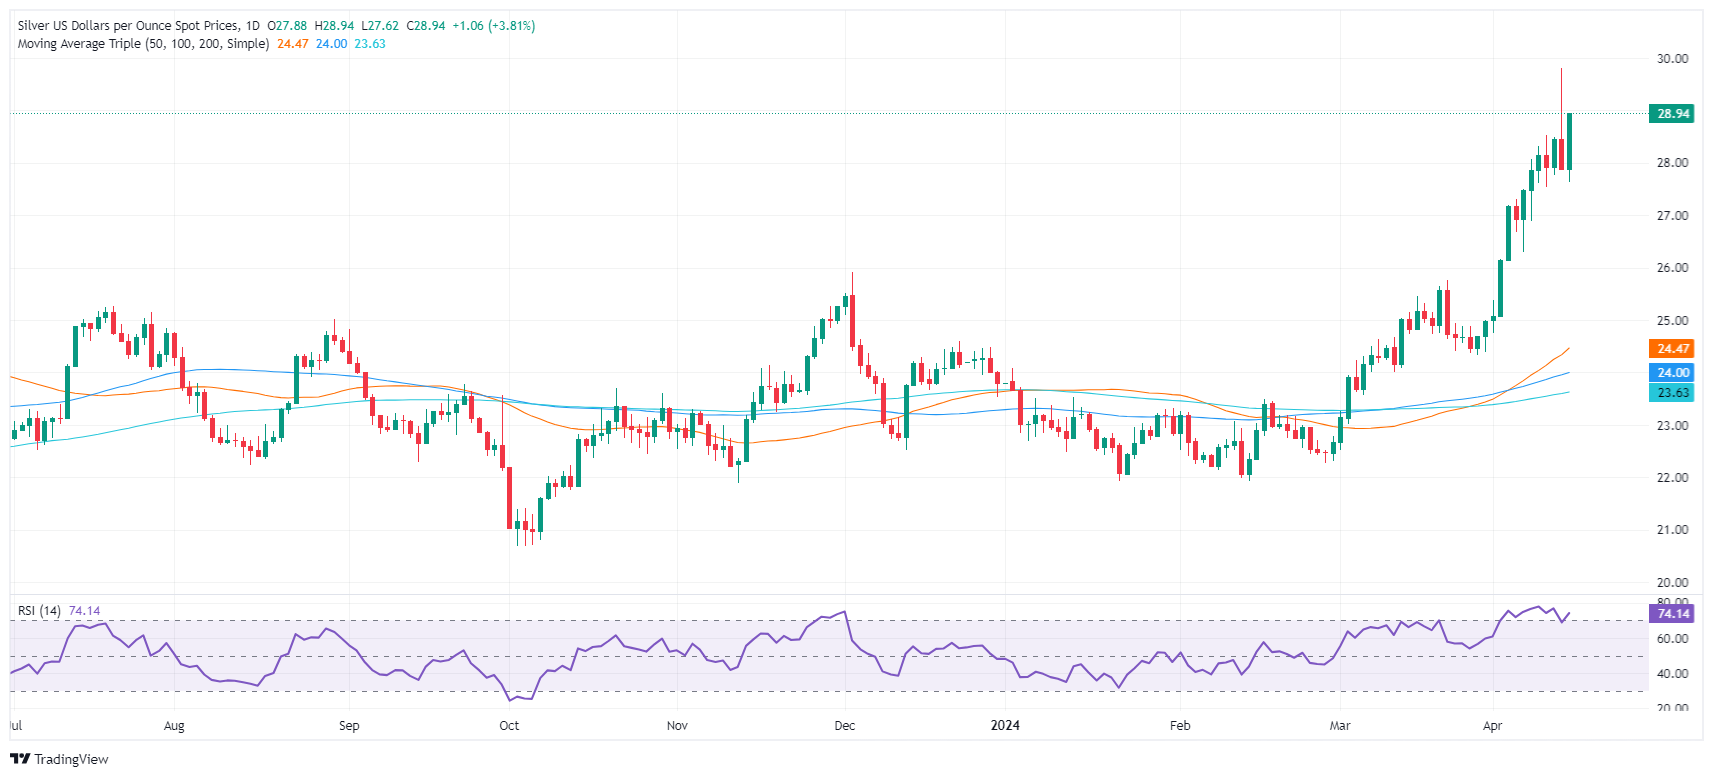The width and height of the screenshot is (1713, 777).
Task: Select the Moving Average Triple indicator legend
Action: 143,44
